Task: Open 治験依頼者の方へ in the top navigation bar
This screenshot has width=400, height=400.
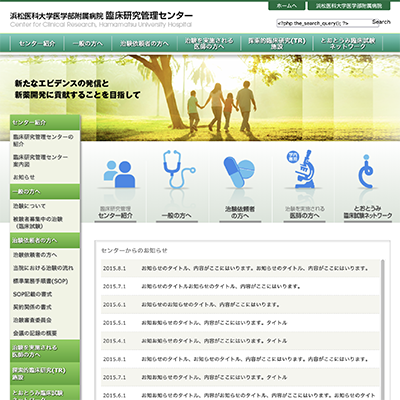Action: point(144,43)
